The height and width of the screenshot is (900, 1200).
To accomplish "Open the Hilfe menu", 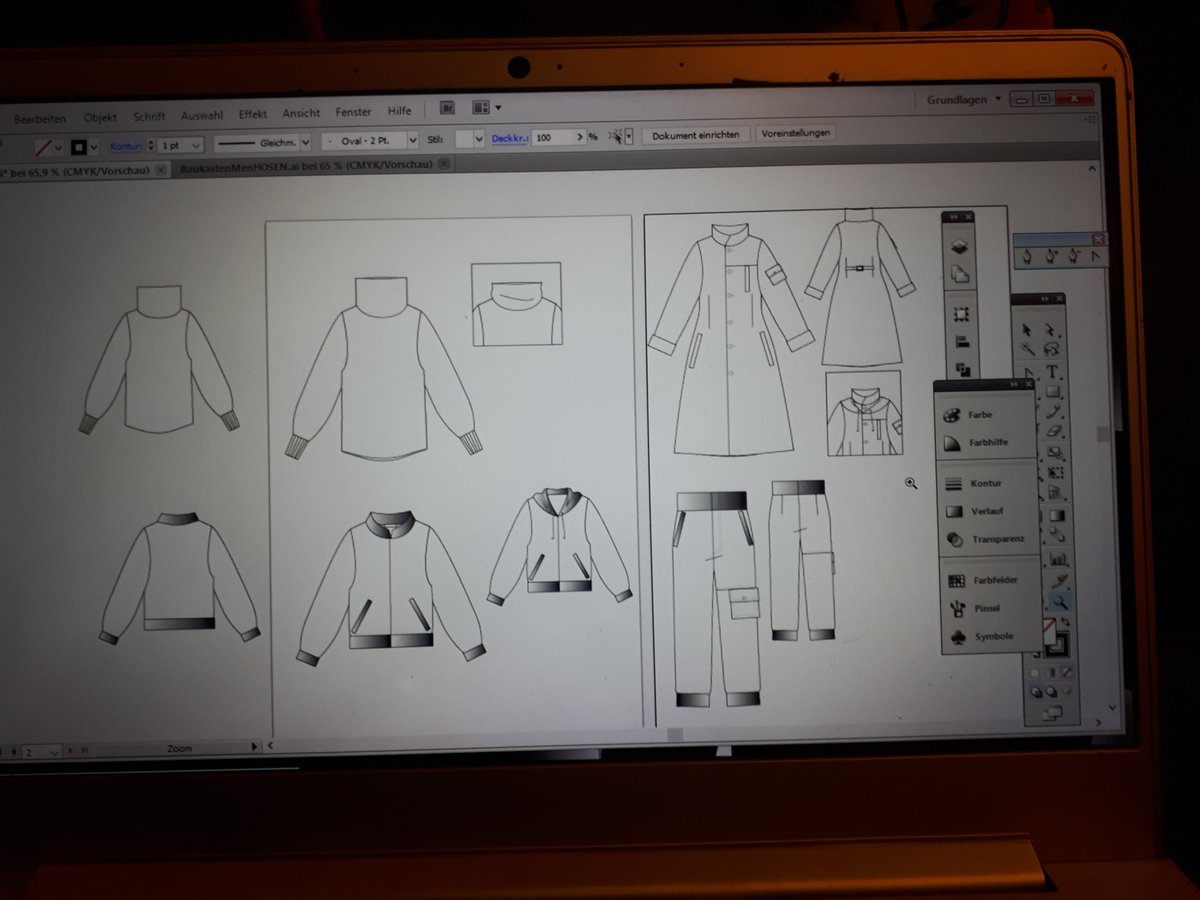I will coord(399,111).
